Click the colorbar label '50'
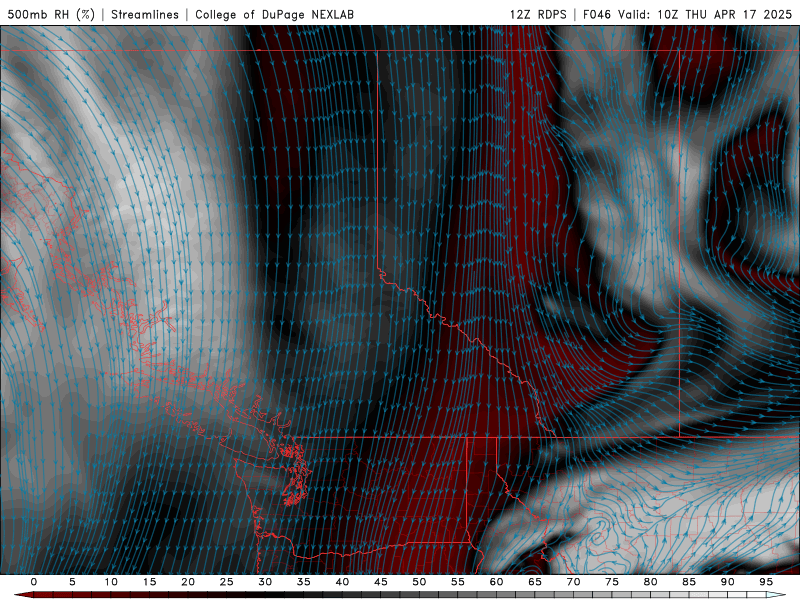This screenshot has height=600, width=800. (x=419, y=582)
